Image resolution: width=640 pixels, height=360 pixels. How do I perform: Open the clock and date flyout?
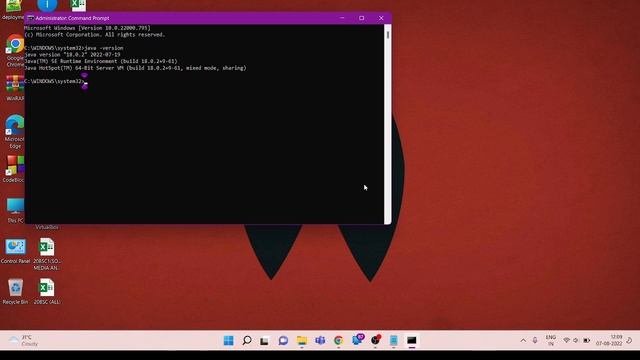tap(609, 340)
